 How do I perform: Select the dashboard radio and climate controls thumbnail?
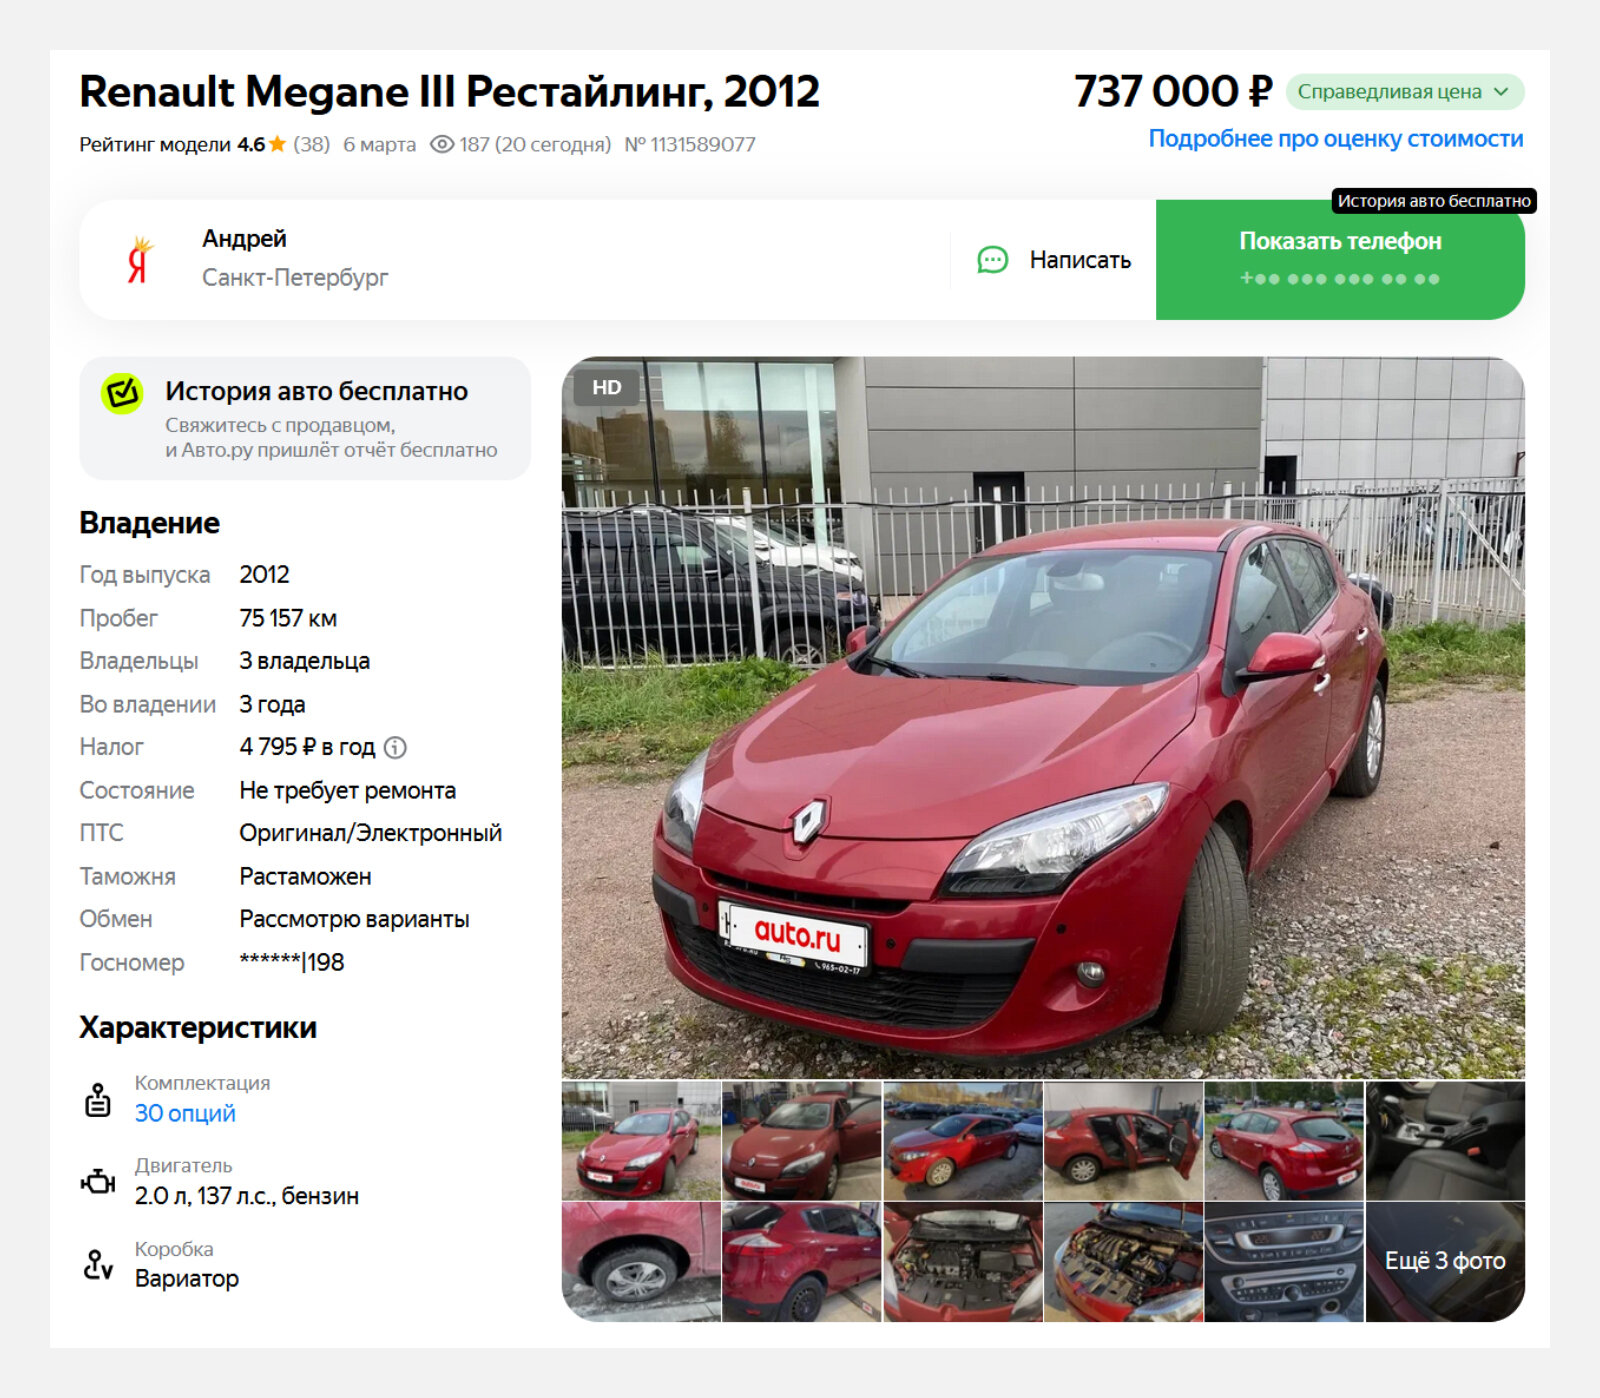click(x=1284, y=1262)
